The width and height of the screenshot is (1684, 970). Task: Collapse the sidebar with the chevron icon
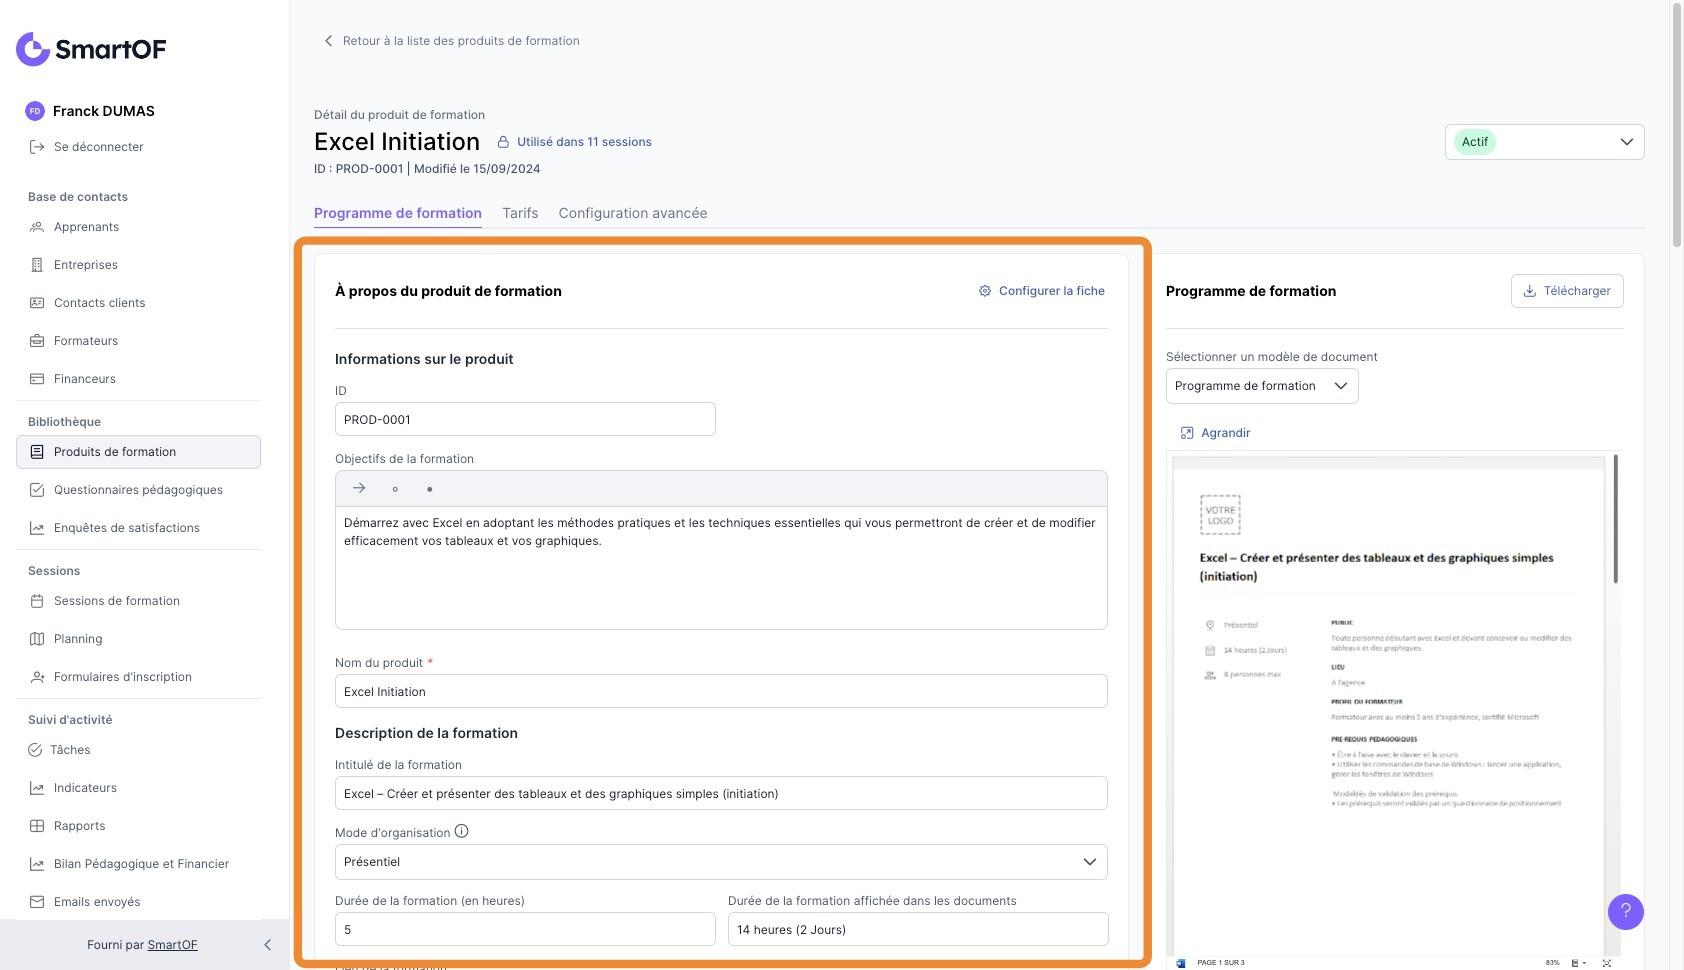pos(267,945)
